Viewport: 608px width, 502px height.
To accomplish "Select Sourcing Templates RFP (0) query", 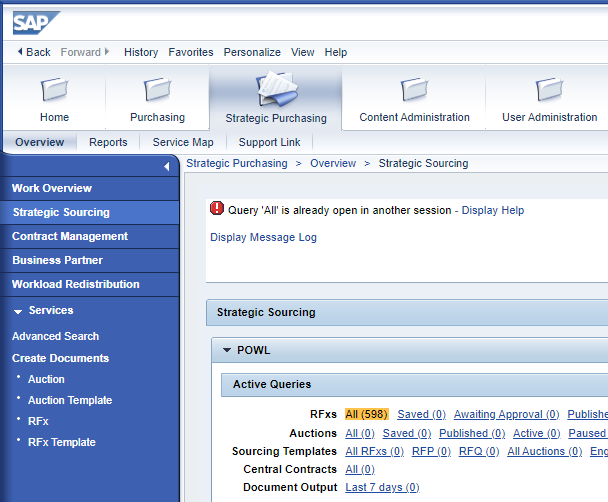I will (x=431, y=451).
